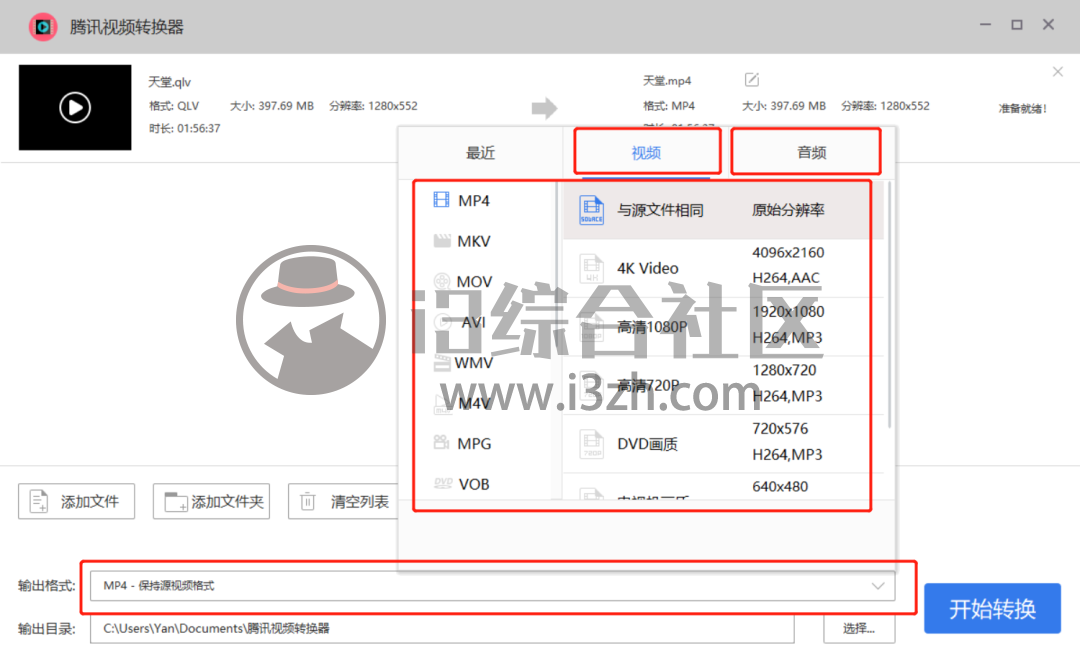Click the 选择... browse button
1080x666 pixels.
click(x=859, y=629)
